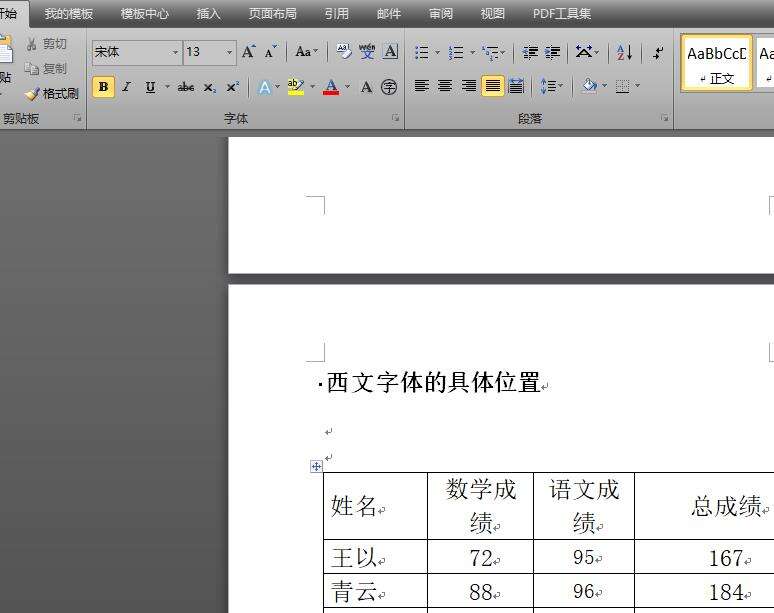The image size is (774, 613).
Task: Open the underline style dropdown arrow
Action: (x=167, y=87)
